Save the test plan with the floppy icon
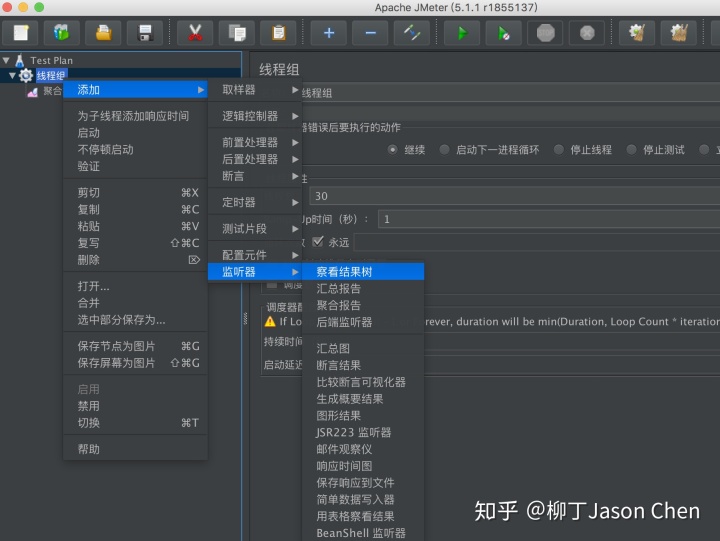 [x=145, y=33]
